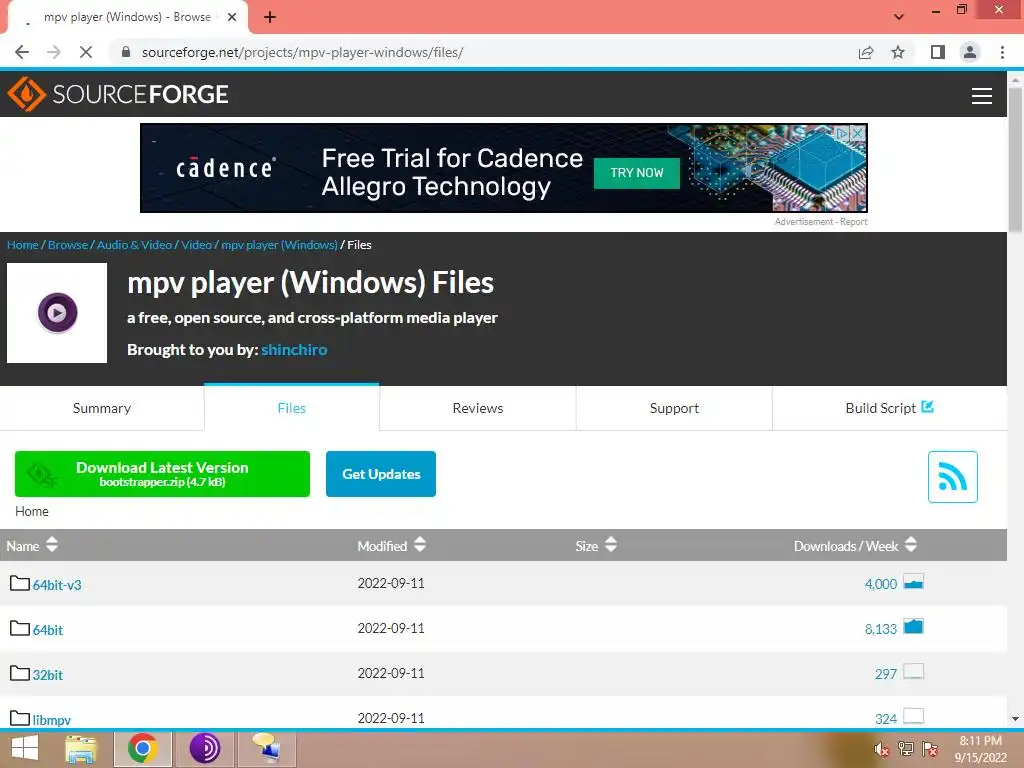Go to Browse breadcrumb link
This screenshot has width=1024, height=768.
point(68,245)
